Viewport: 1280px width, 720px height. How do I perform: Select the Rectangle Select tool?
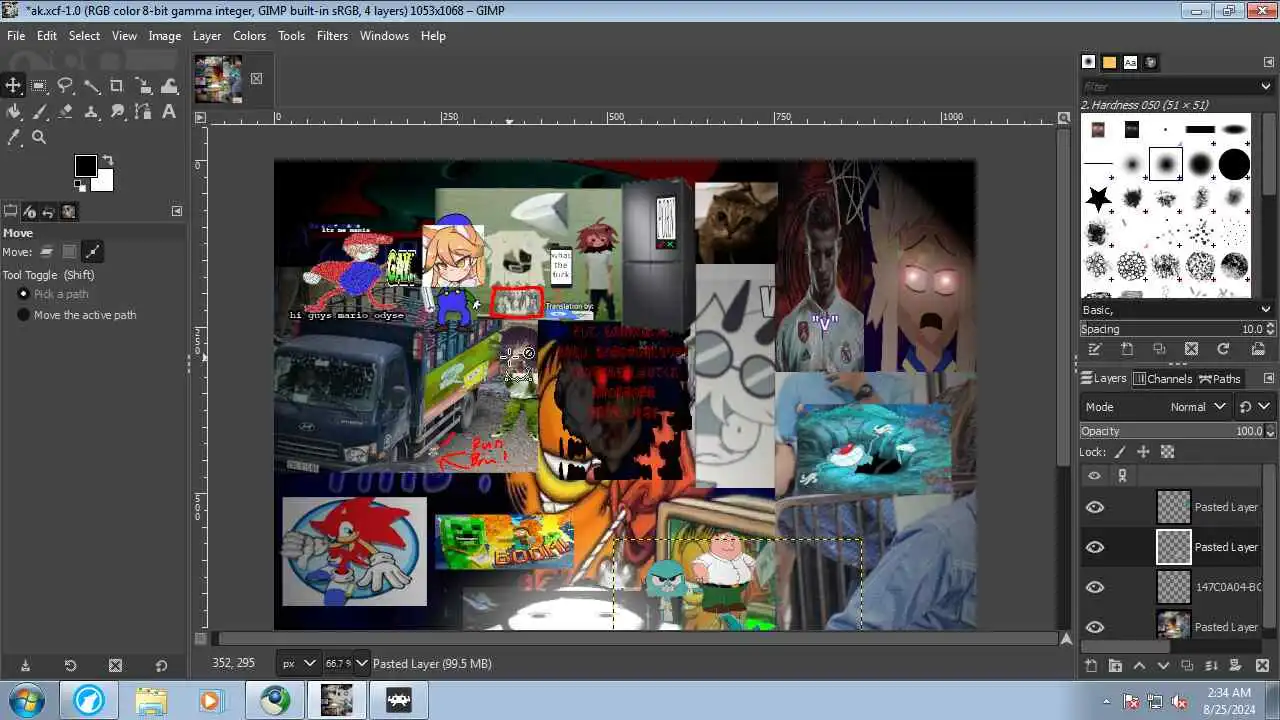(39, 86)
